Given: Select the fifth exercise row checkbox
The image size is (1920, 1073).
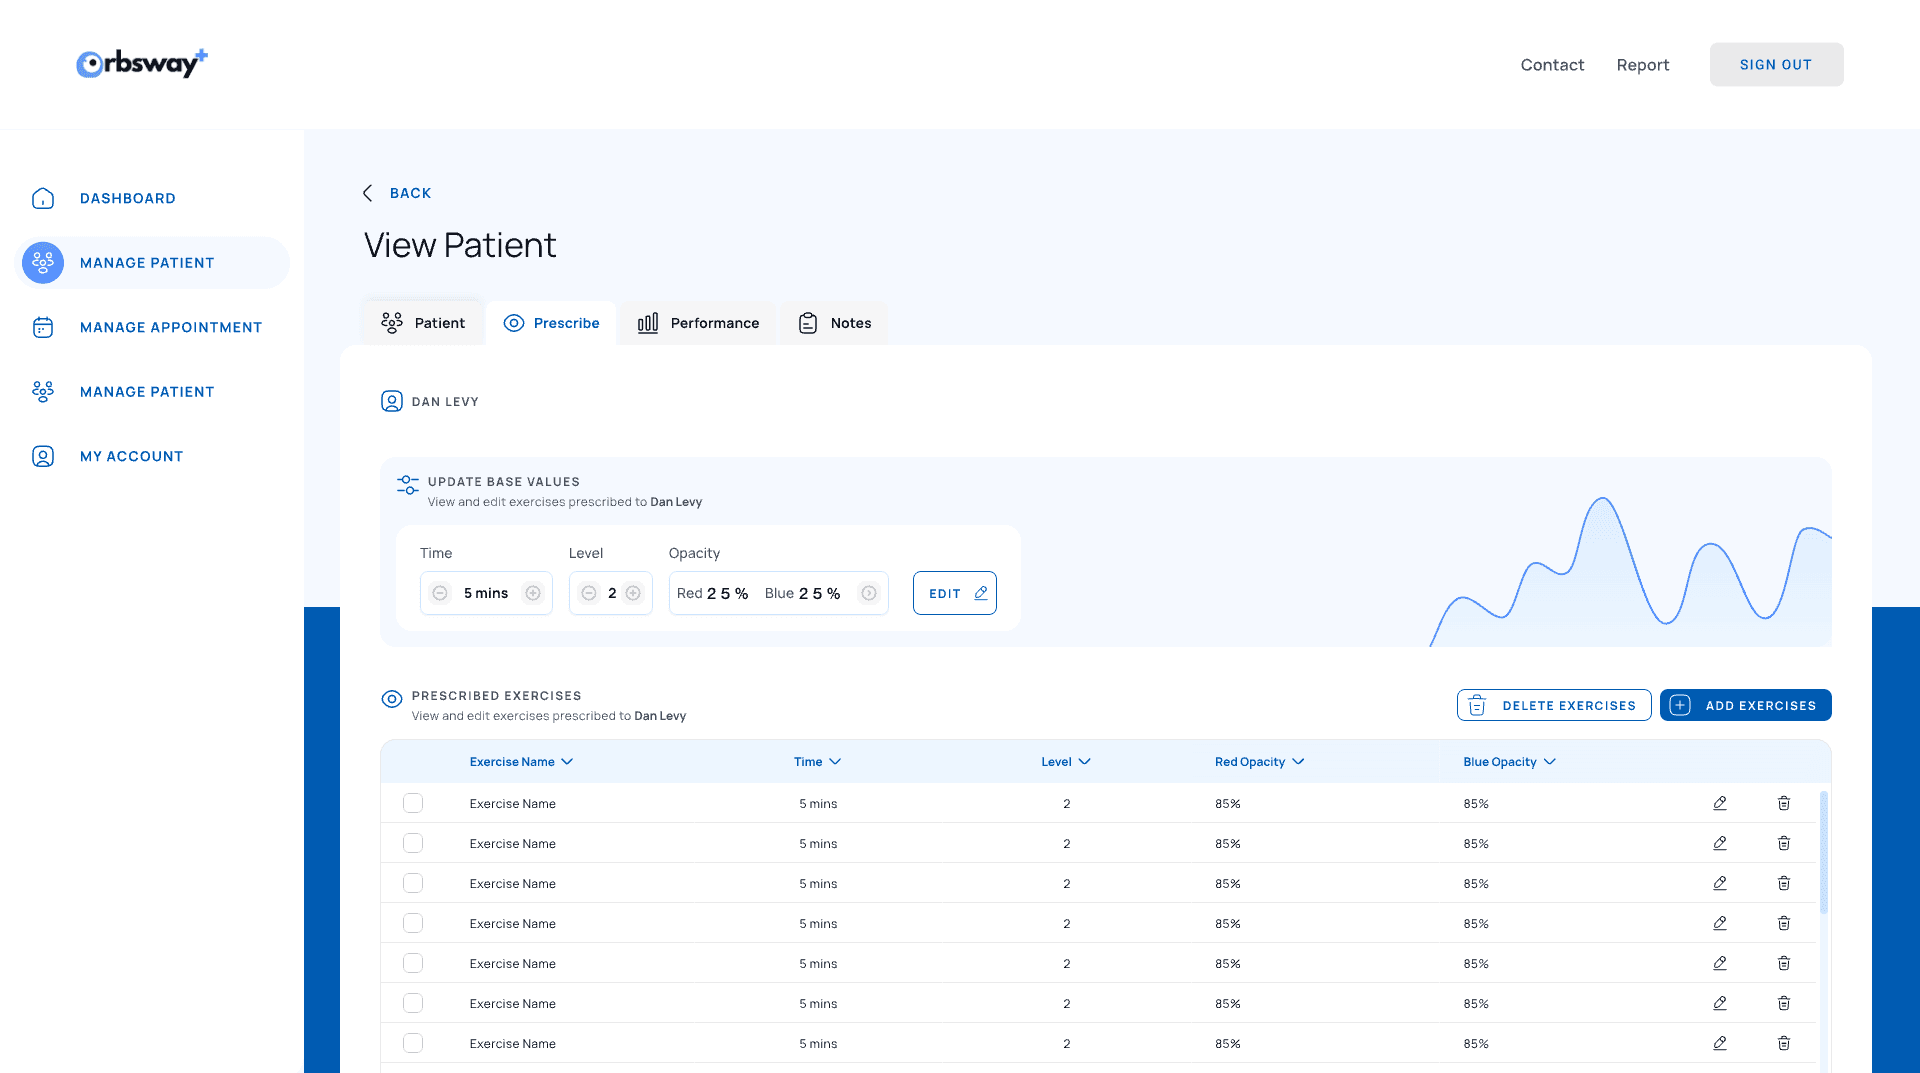Looking at the screenshot, I should pos(413,963).
